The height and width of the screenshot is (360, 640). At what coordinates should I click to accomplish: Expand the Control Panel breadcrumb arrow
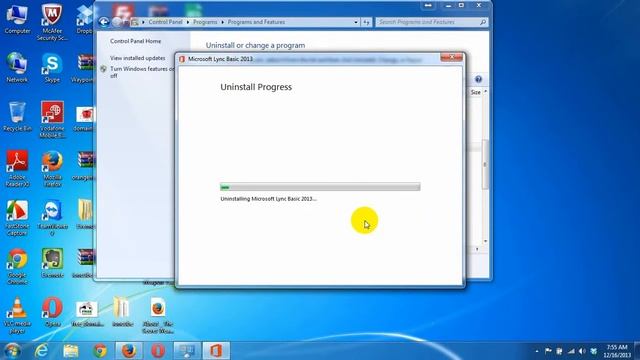pyautogui.click(x=188, y=22)
